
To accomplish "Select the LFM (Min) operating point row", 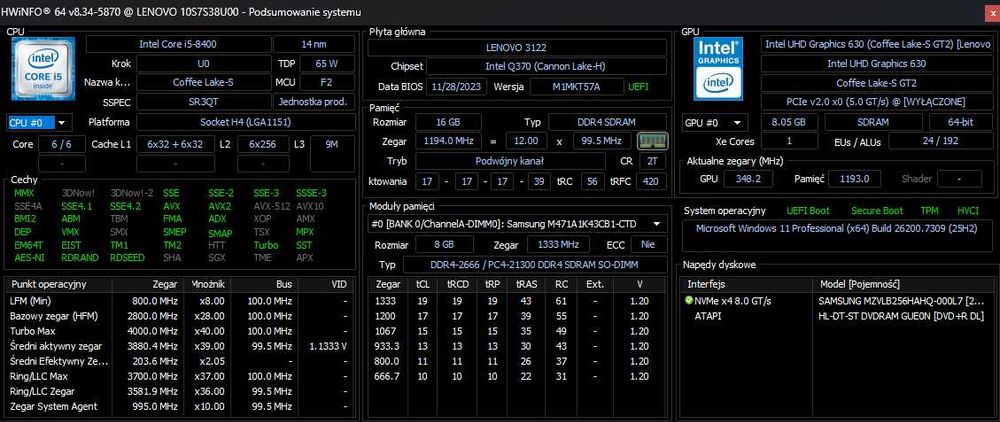I will (179, 301).
